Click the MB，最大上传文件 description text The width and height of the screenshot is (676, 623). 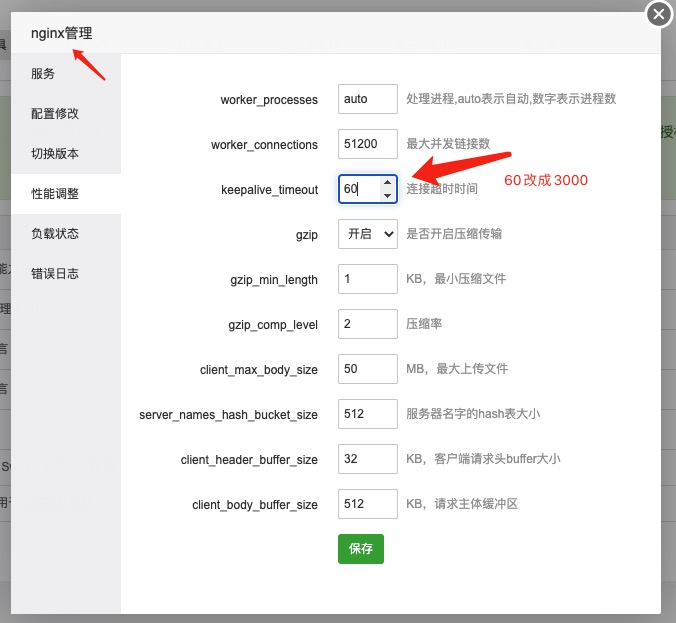pyautogui.click(x=457, y=369)
